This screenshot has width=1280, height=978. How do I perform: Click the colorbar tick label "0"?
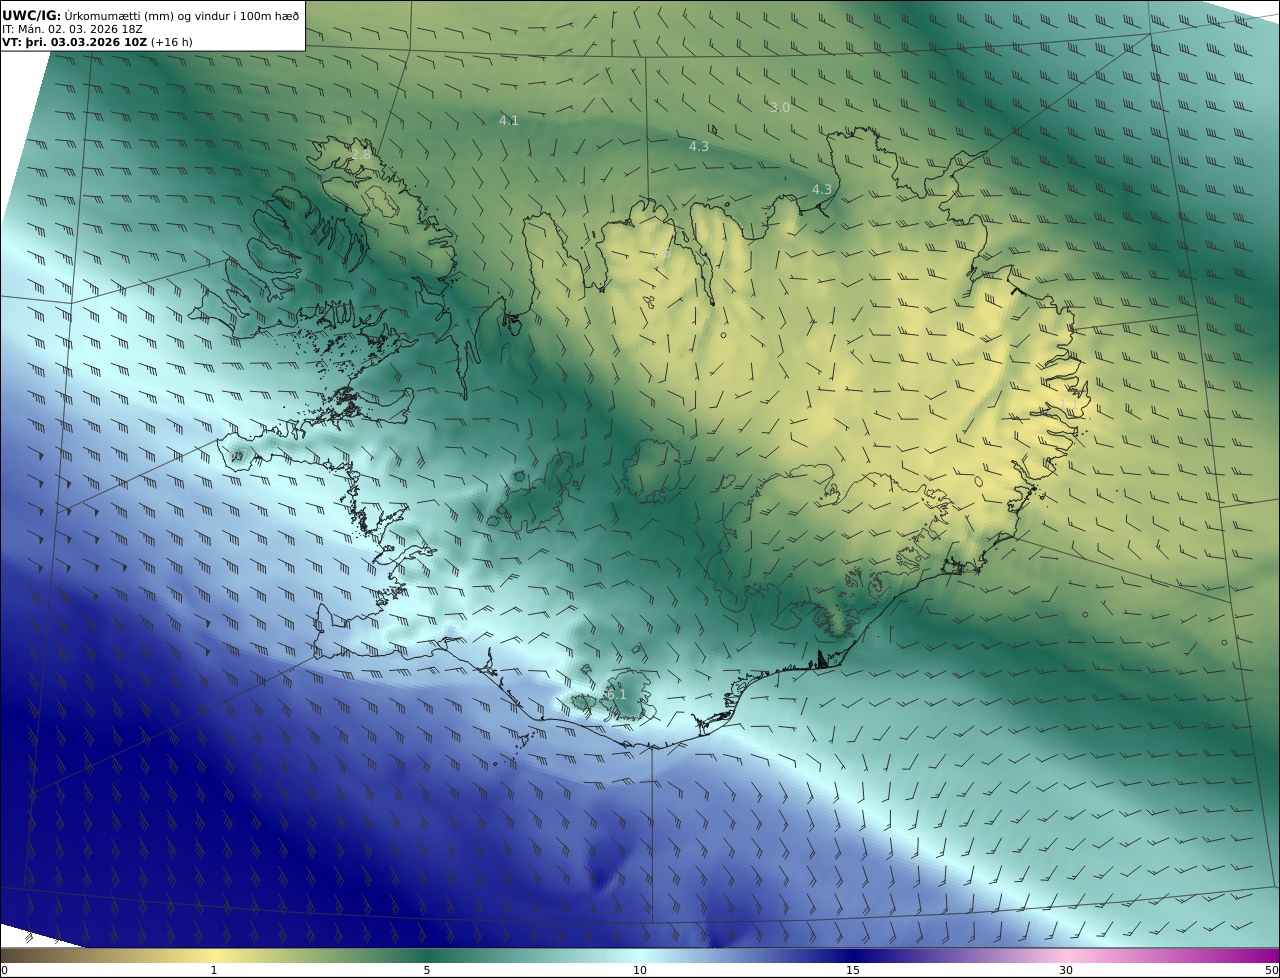[4, 970]
